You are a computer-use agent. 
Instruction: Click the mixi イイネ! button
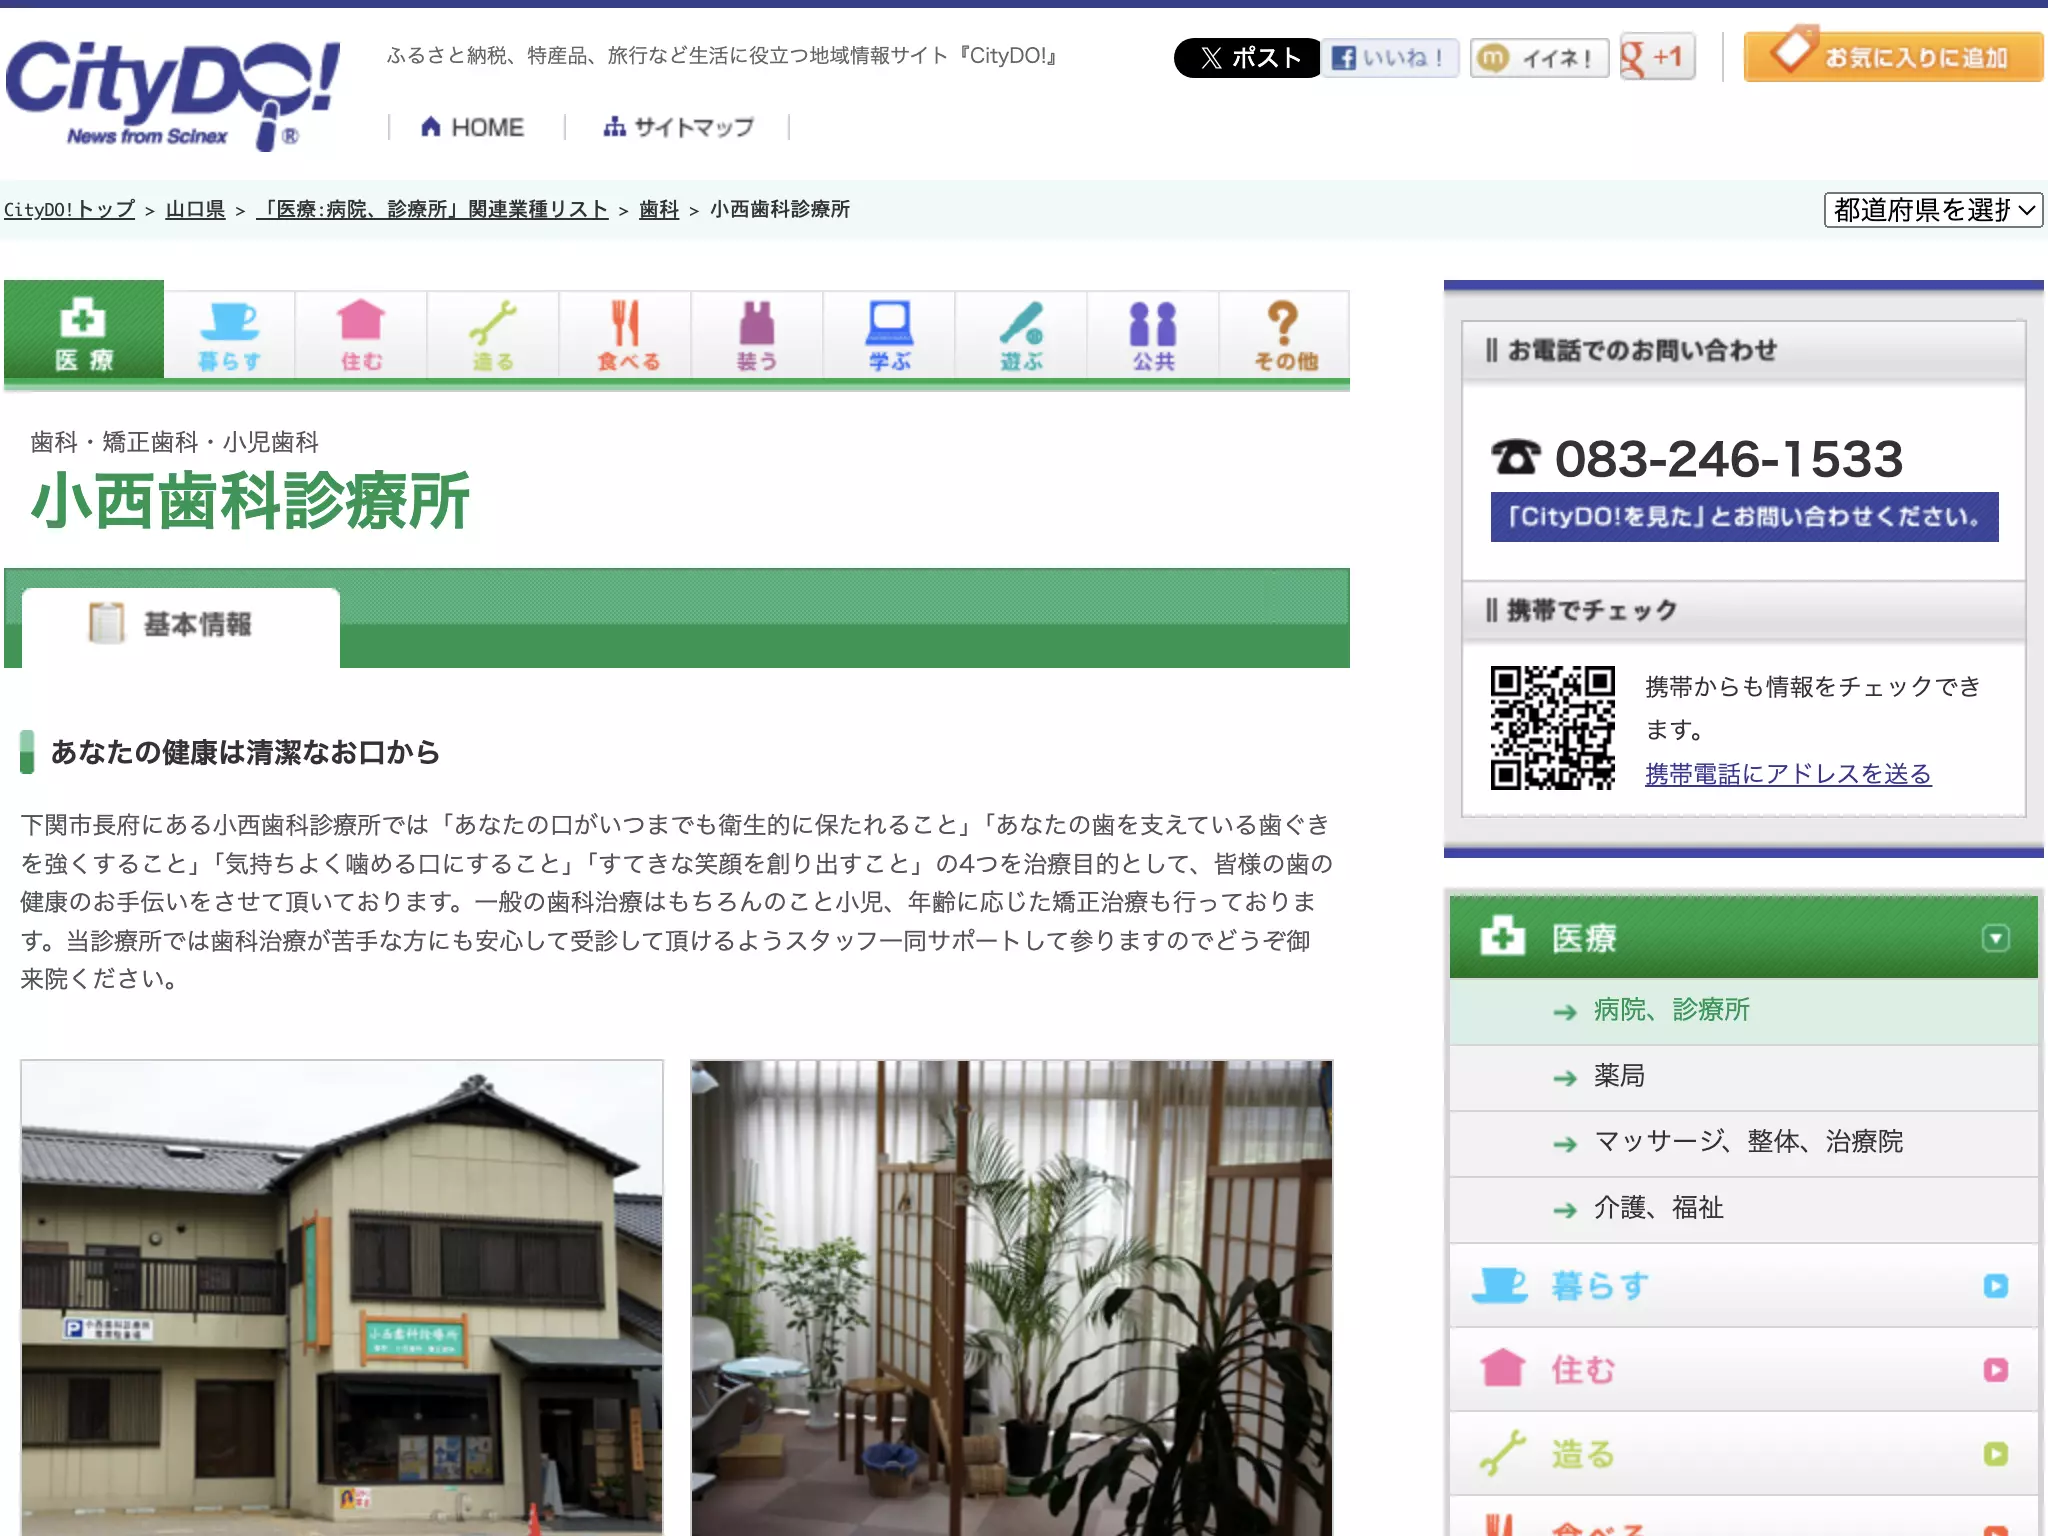(x=1539, y=58)
